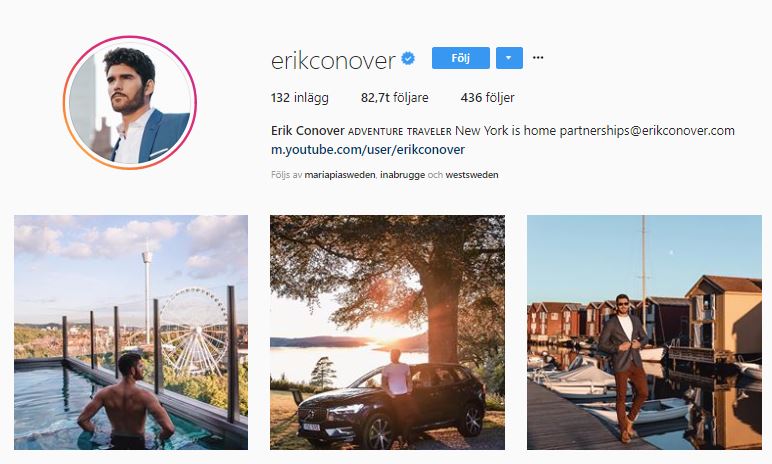The image size is (772, 464).
Task: Open the 82,7t följare followers list
Action: tap(394, 98)
